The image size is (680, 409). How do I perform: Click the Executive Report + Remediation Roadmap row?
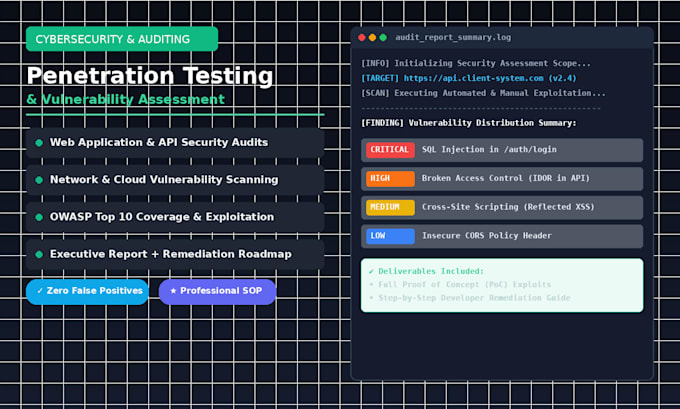coord(175,255)
